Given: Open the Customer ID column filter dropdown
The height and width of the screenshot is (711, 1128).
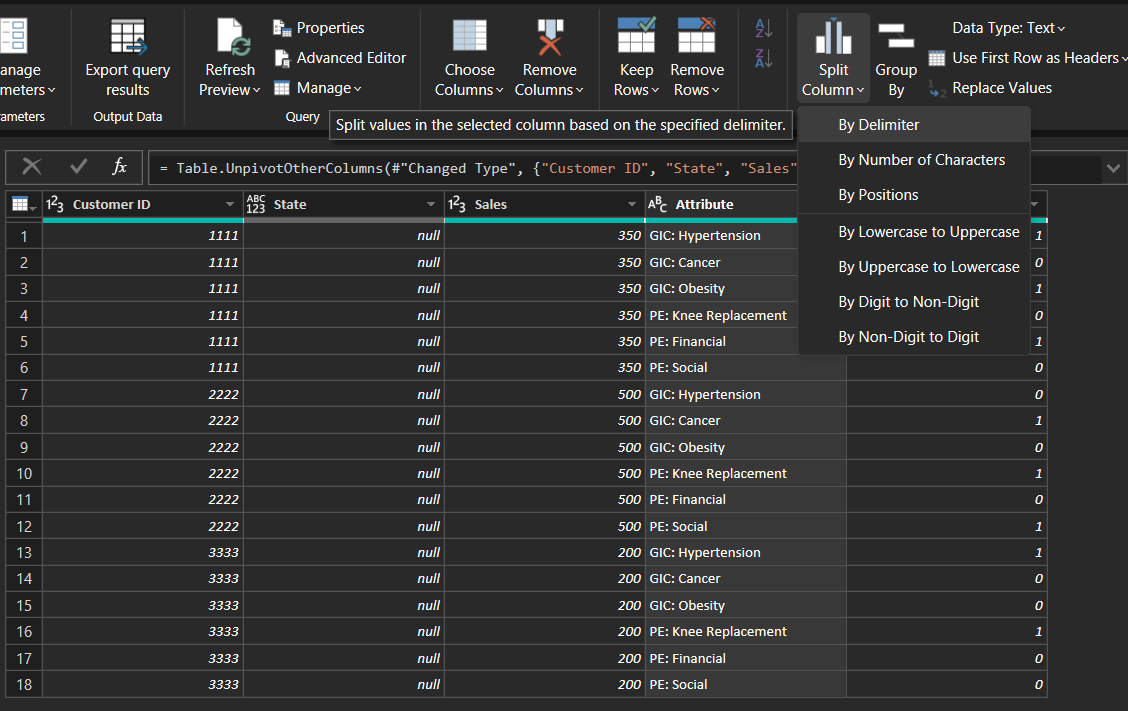Looking at the screenshot, I should pyautogui.click(x=229, y=204).
